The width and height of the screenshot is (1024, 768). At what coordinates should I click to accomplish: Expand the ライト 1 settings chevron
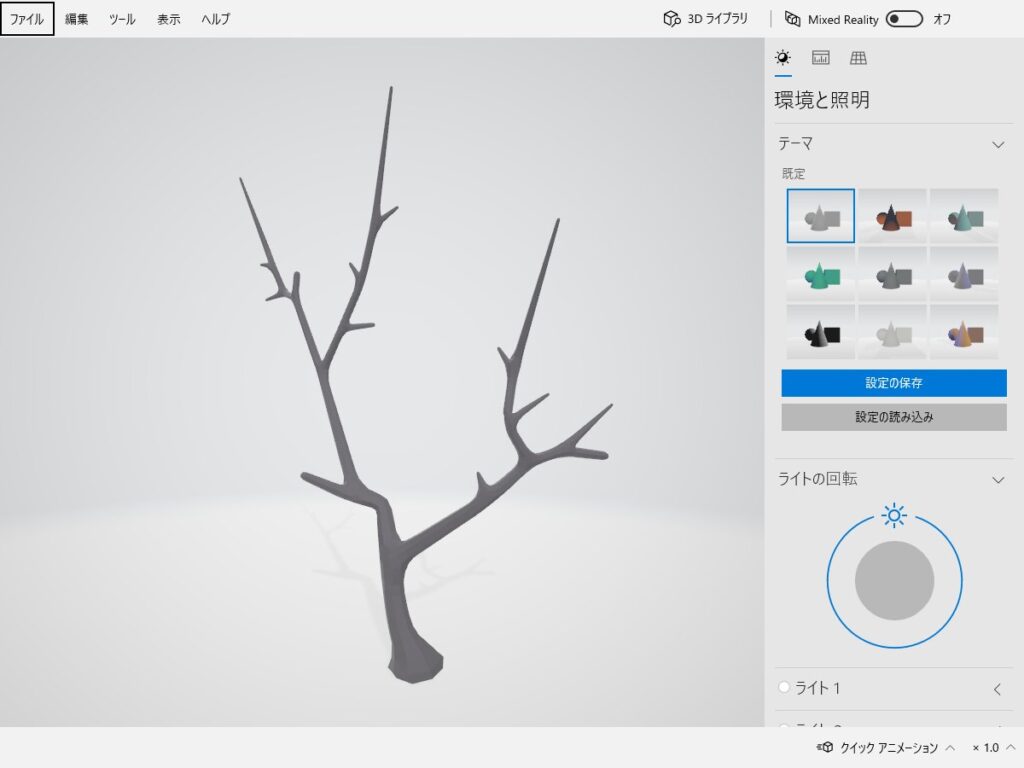point(997,689)
